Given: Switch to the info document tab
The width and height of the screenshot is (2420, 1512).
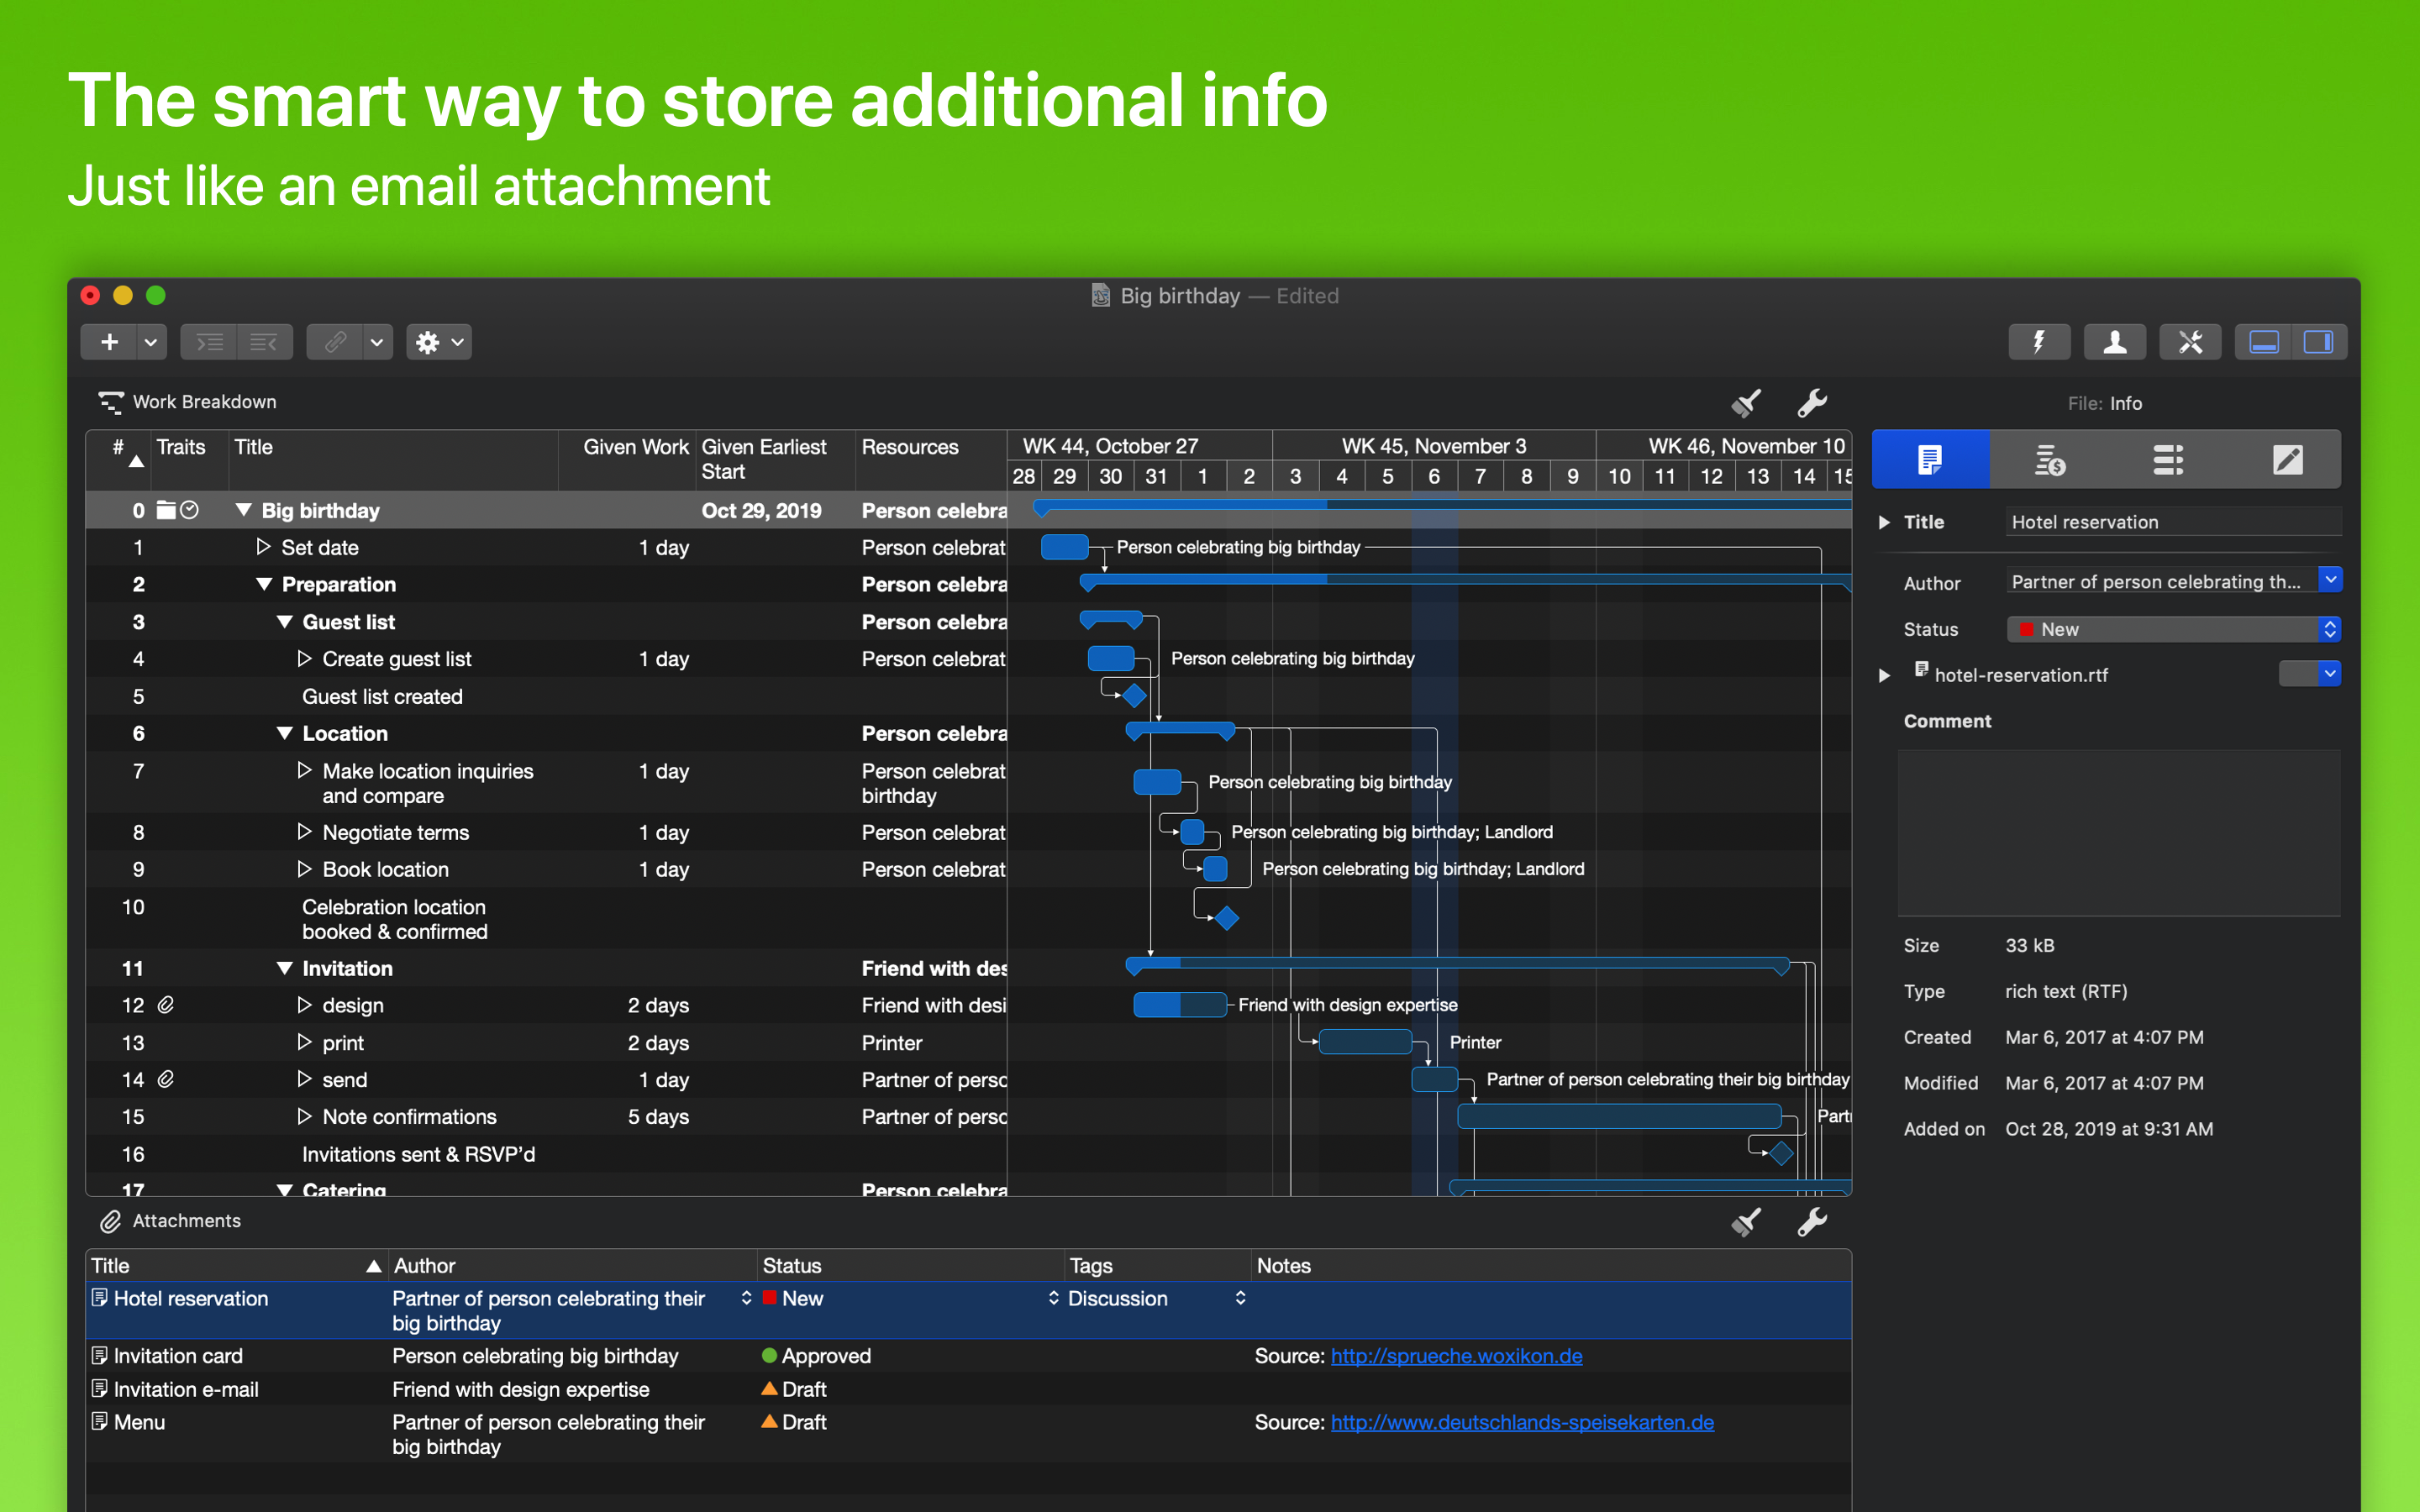Looking at the screenshot, I should 1930,460.
